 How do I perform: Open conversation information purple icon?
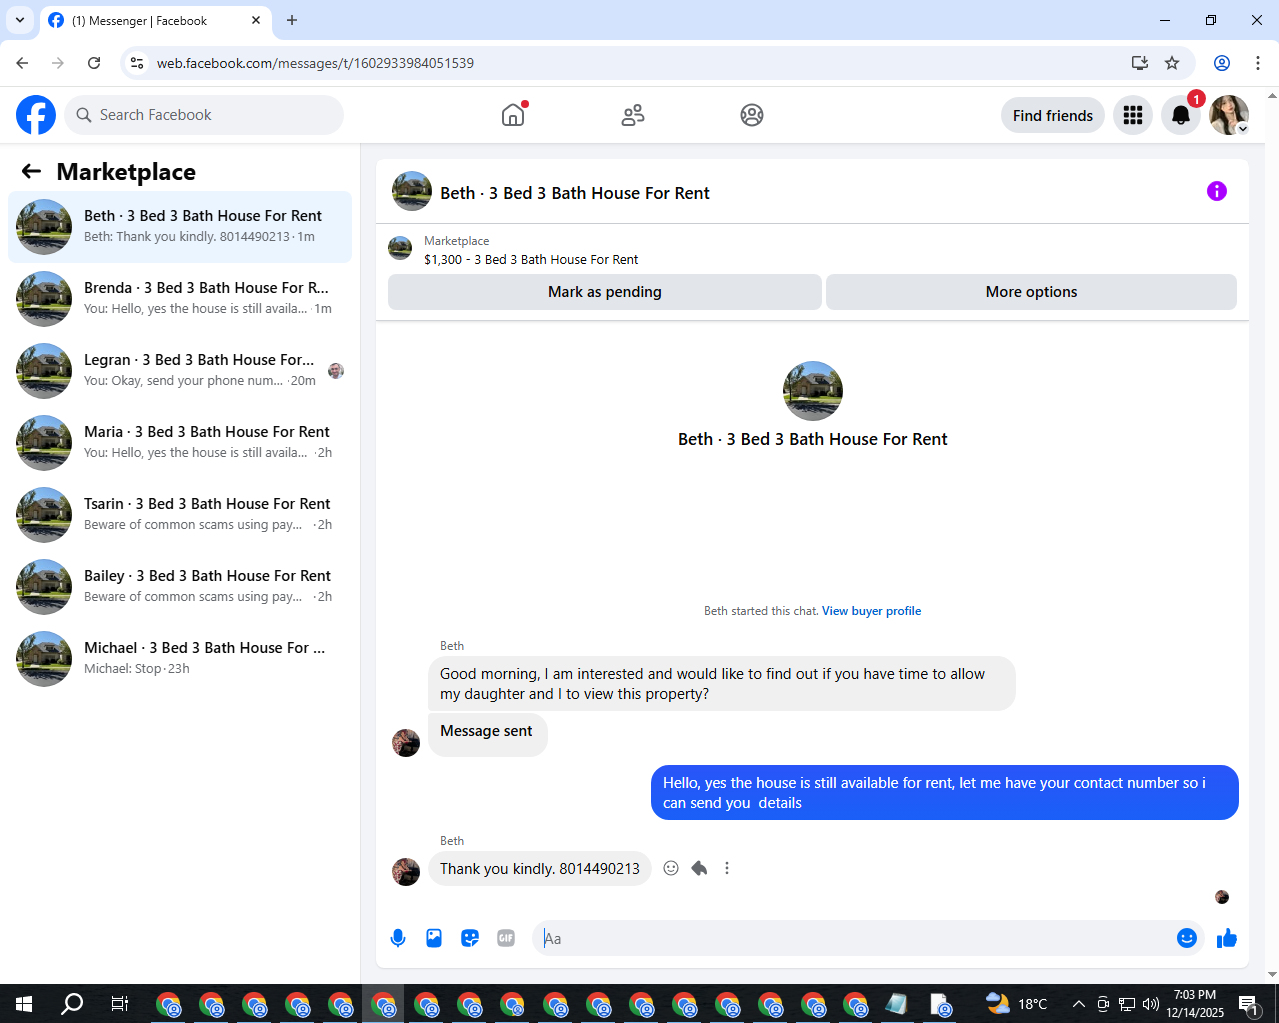pyautogui.click(x=1217, y=191)
